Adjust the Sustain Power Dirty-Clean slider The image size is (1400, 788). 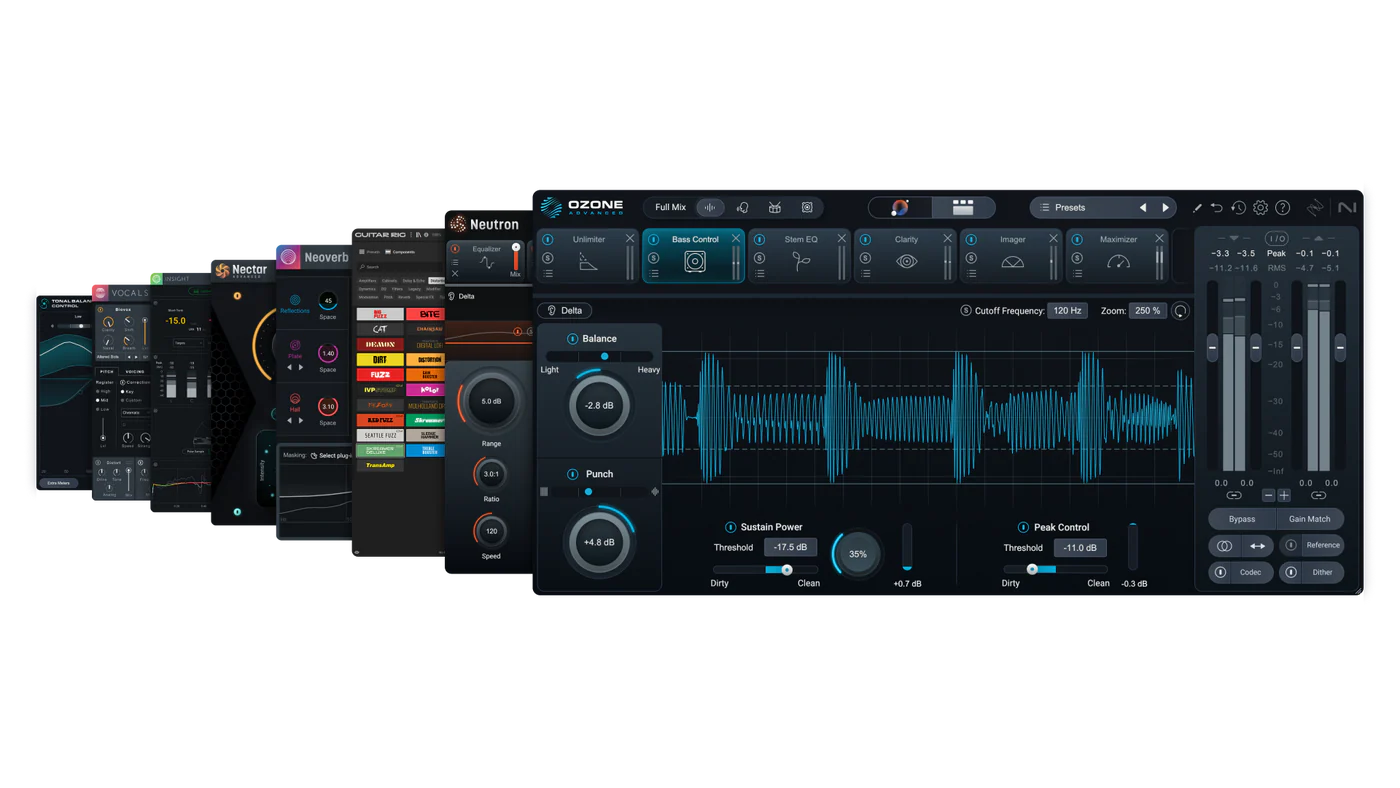click(x=766, y=570)
